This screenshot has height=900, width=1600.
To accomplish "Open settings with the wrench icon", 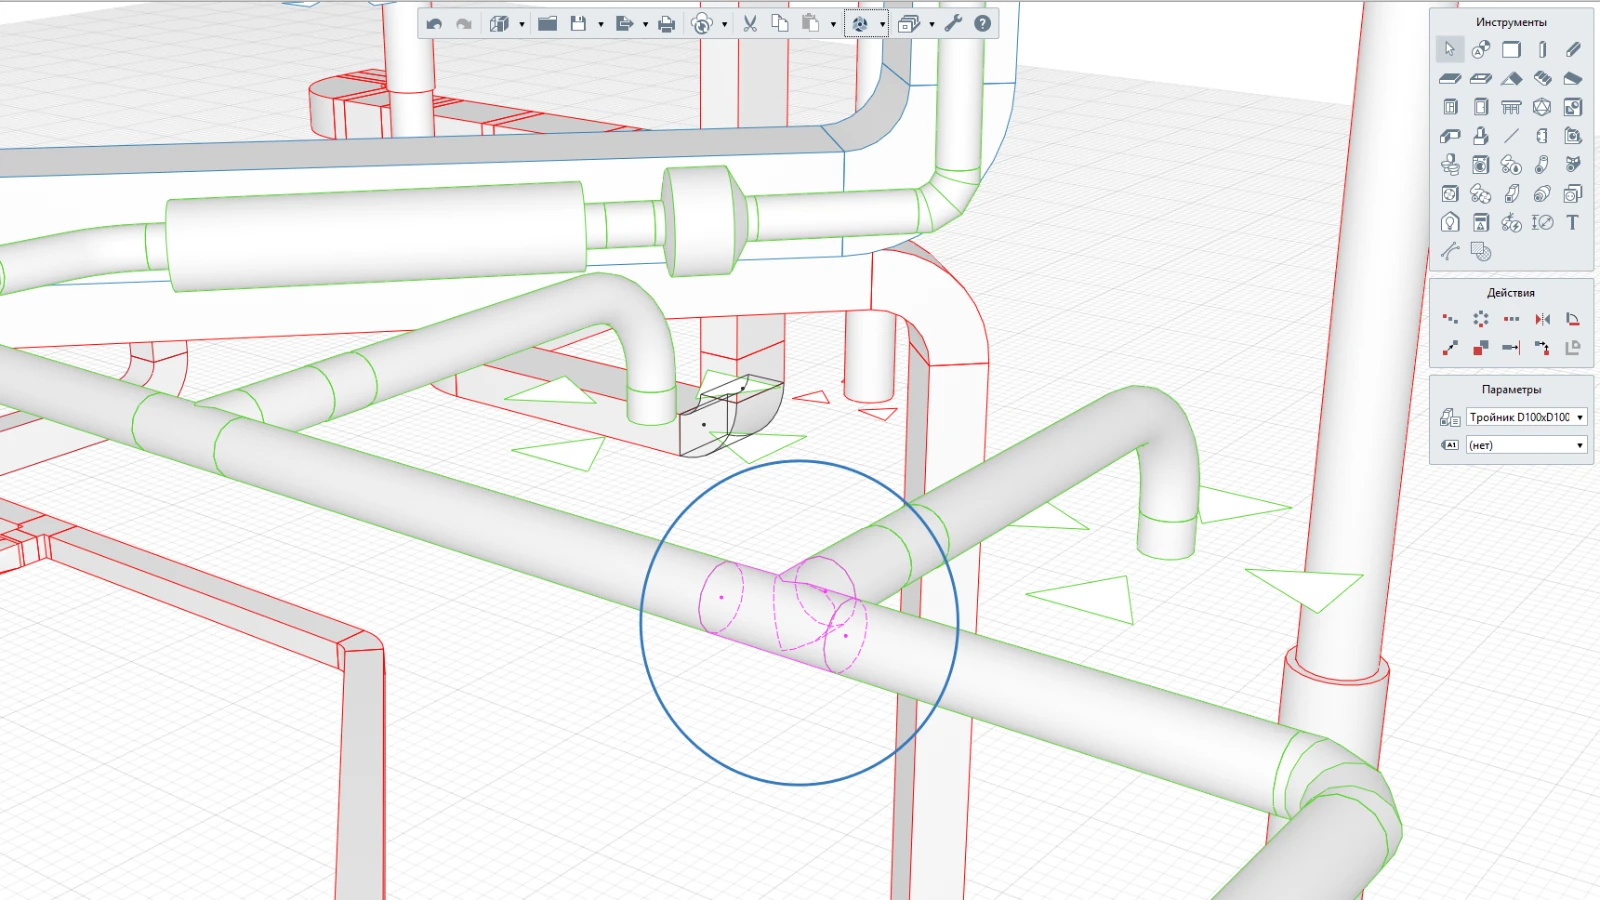I will coord(953,24).
